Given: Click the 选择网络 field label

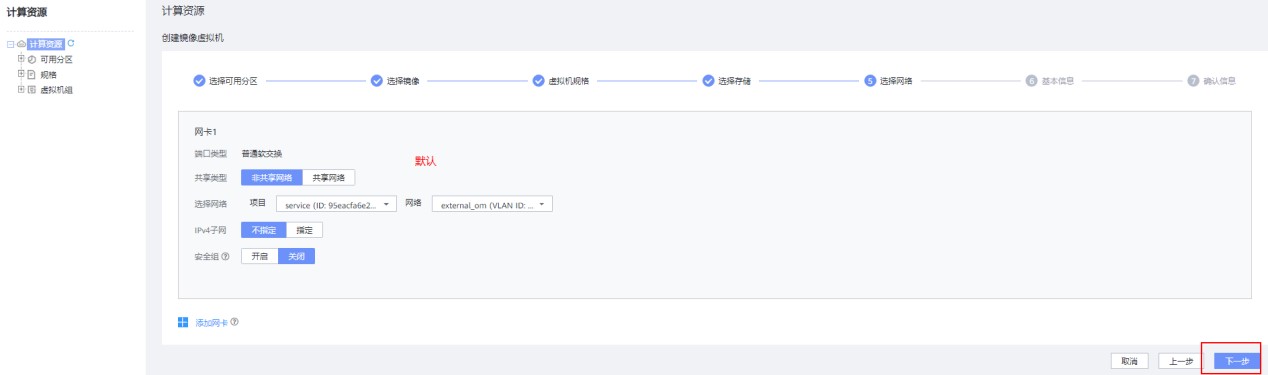Looking at the screenshot, I should [210, 204].
